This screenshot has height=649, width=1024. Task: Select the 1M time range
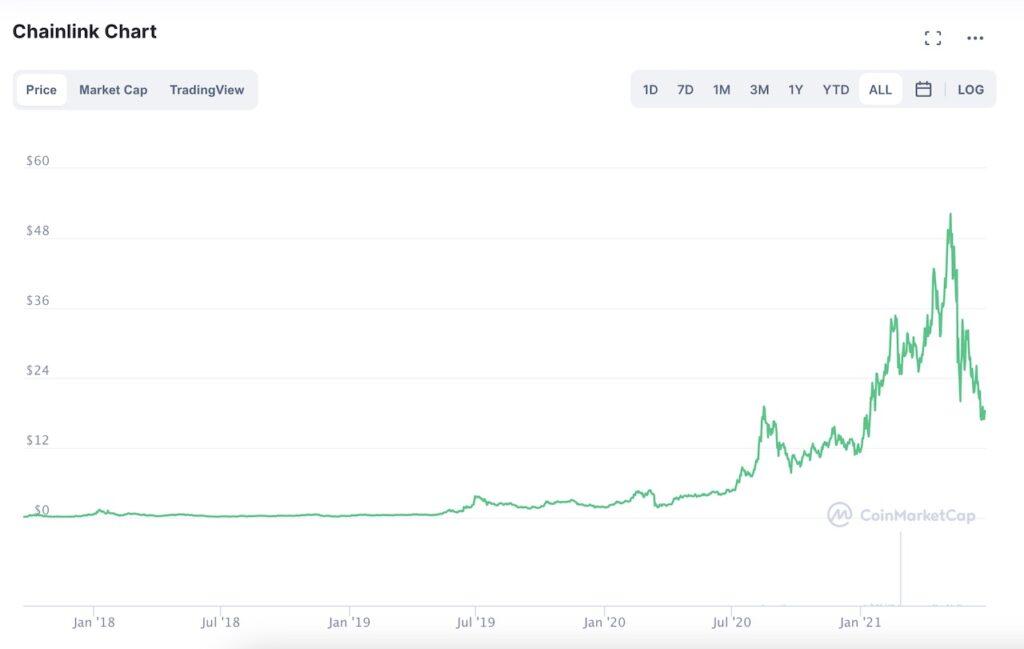tap(722, 89)
